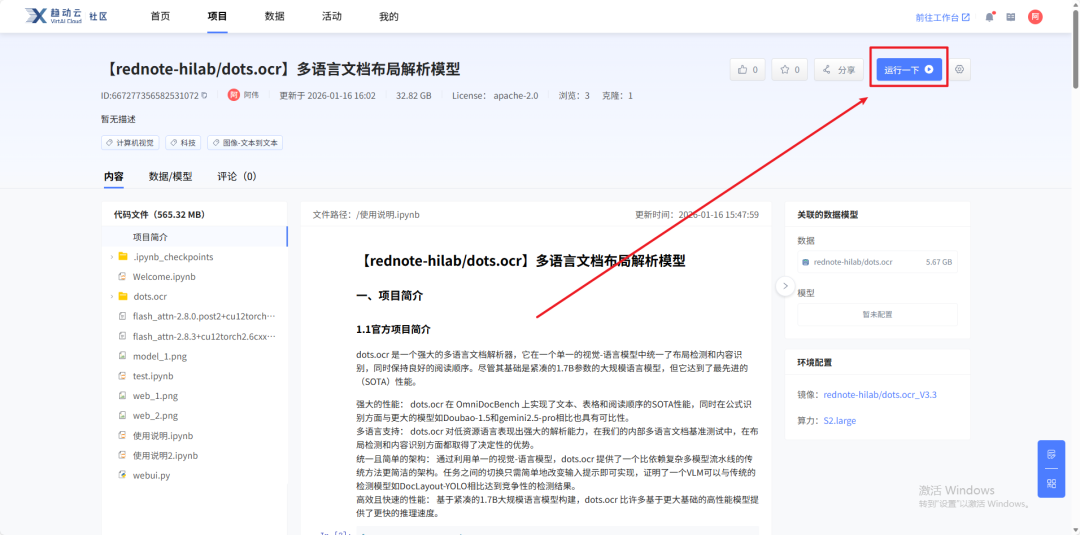1080x535 pixels.
Task: Click the 分享 share button
Action: (x=839, y=70)
